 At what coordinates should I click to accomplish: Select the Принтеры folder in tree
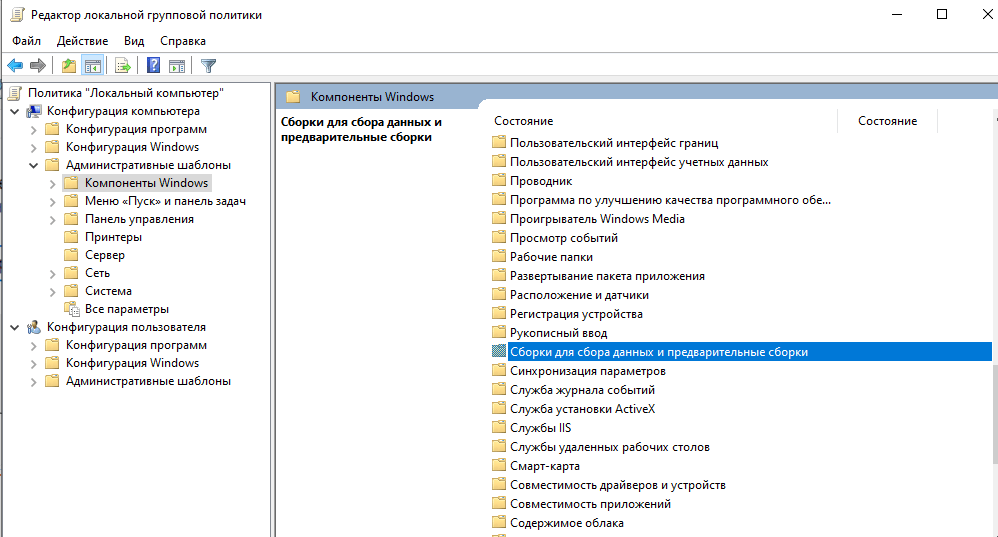point(113,237)
